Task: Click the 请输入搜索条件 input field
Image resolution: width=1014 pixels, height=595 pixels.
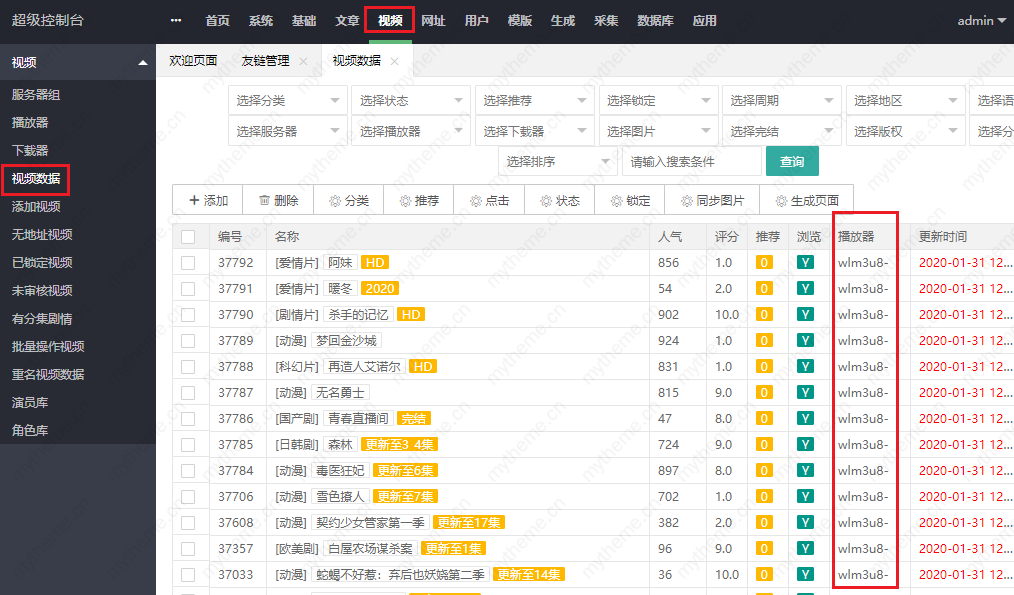Action: point(691,161)
